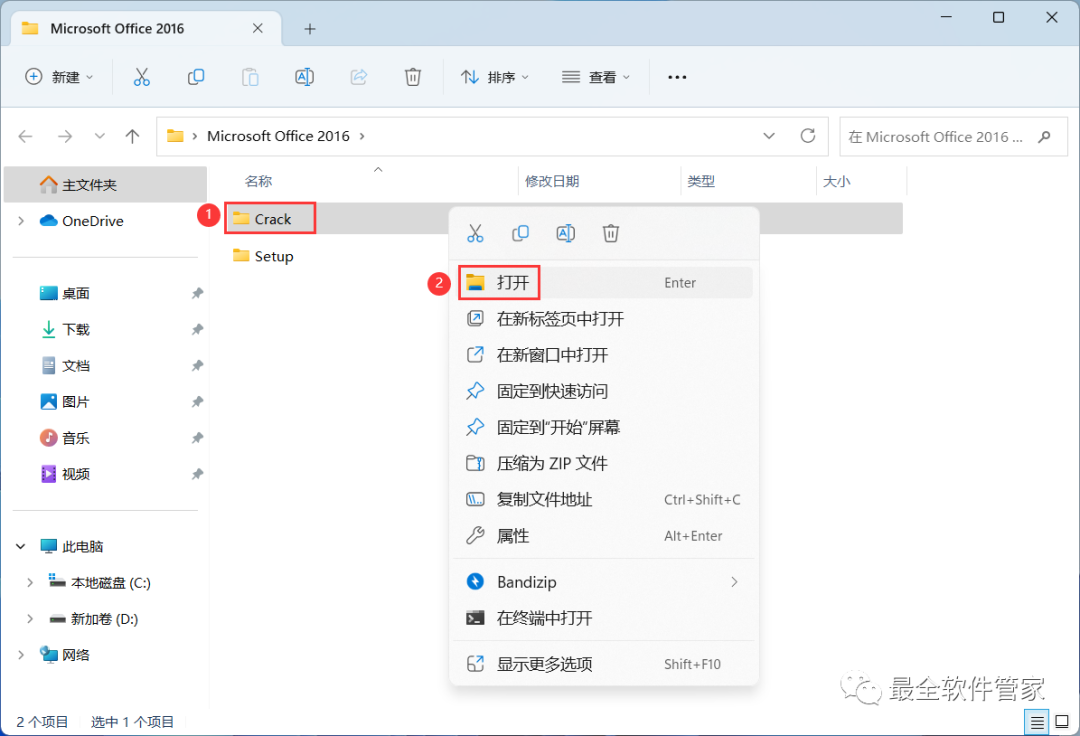The image size is (1080, 736).
Task: Select the Crack folder
Action: point(273,219)
